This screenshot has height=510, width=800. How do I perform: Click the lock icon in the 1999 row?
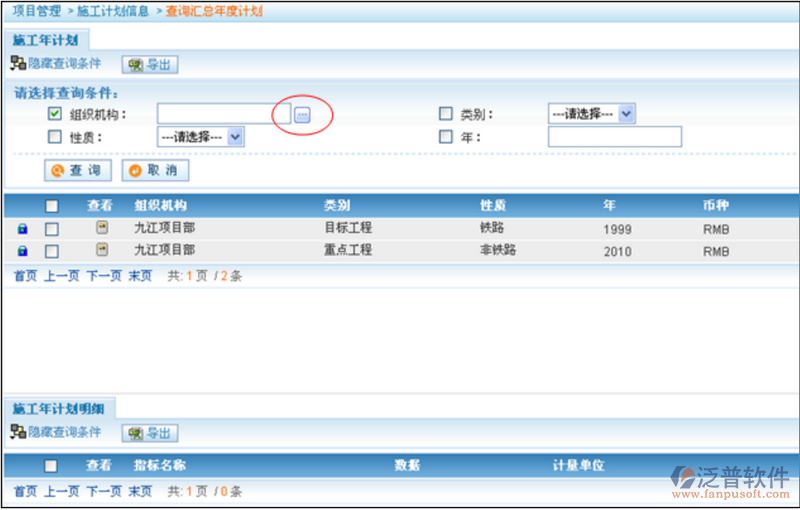(x=22, y=229)
